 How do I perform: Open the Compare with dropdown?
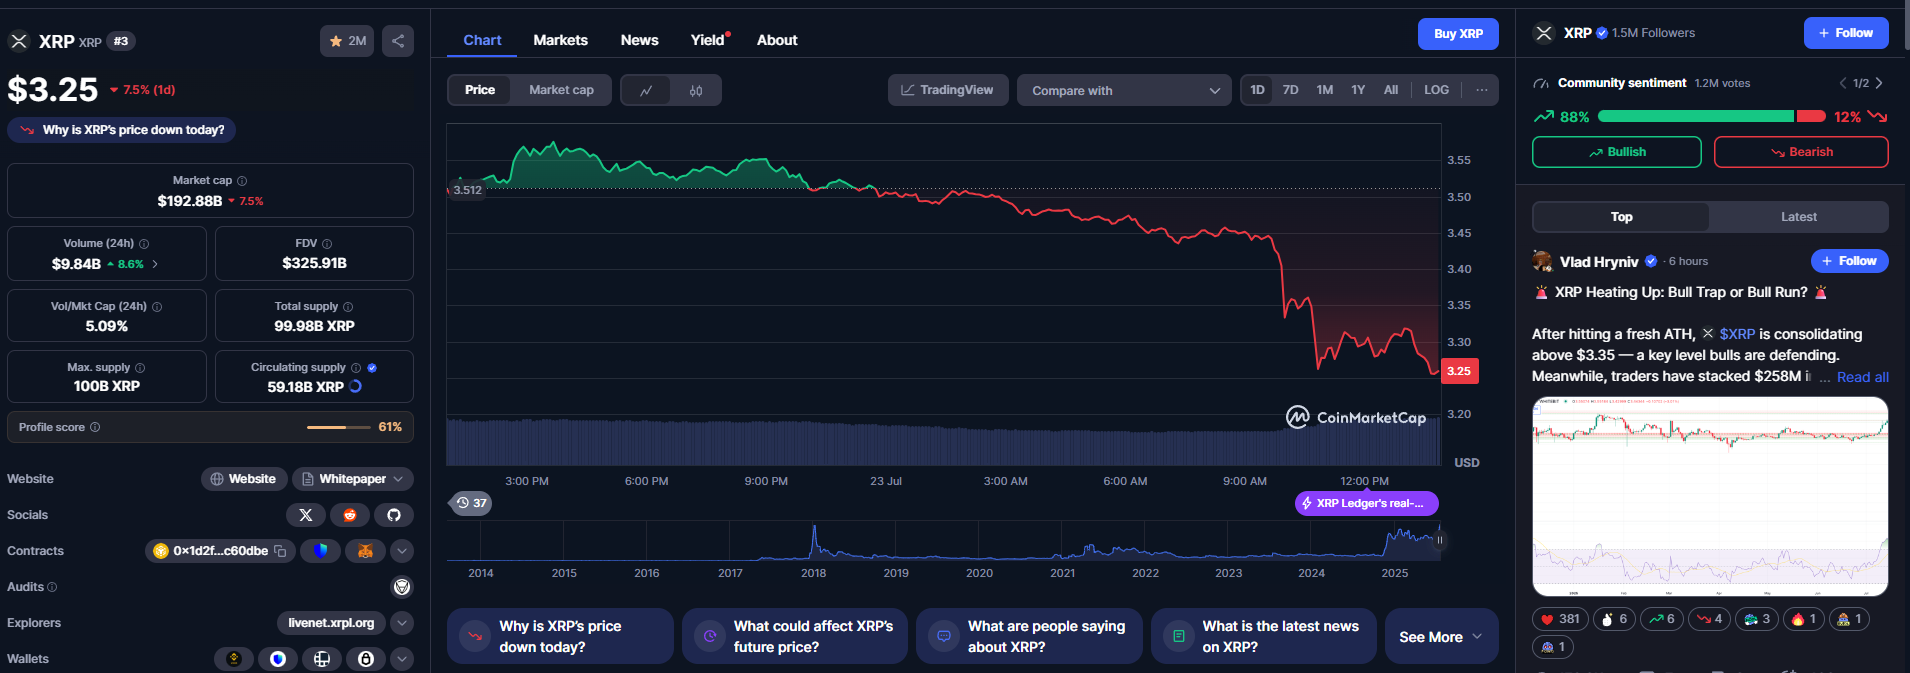pyautogui.click(x=1124, y=90)
